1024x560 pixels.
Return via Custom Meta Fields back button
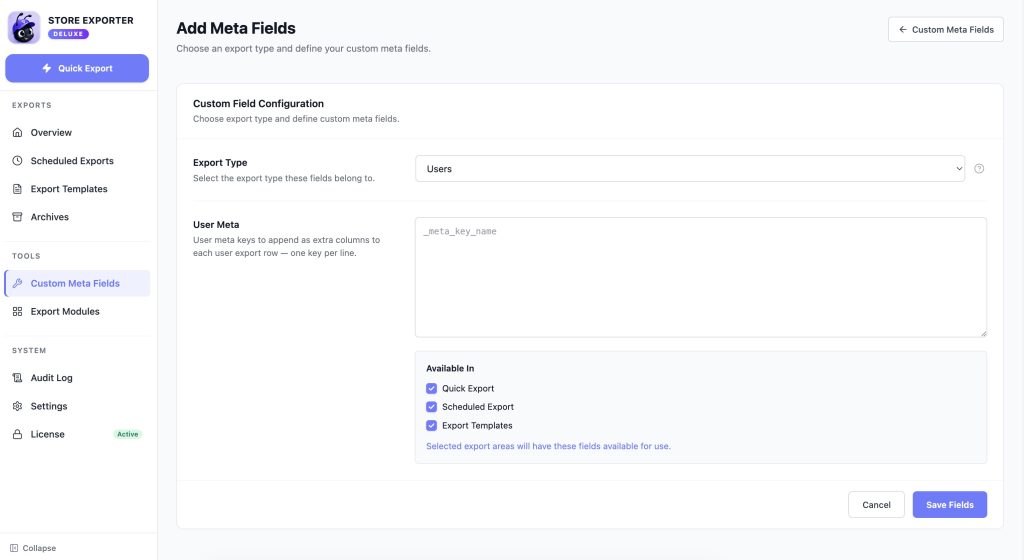point(946,29)
